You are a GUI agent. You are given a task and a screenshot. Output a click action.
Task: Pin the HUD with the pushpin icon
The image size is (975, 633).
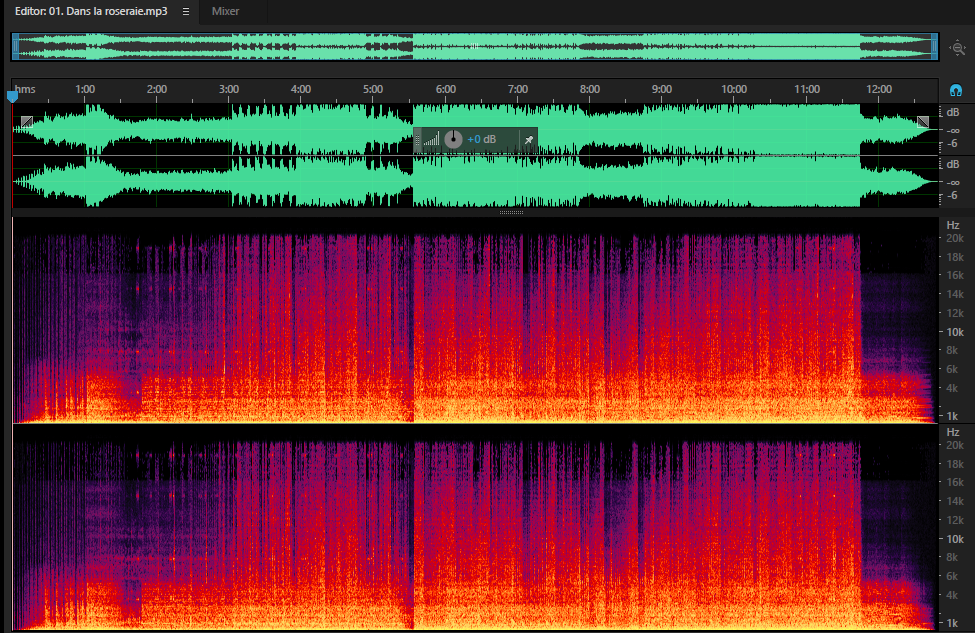(529, 139)
